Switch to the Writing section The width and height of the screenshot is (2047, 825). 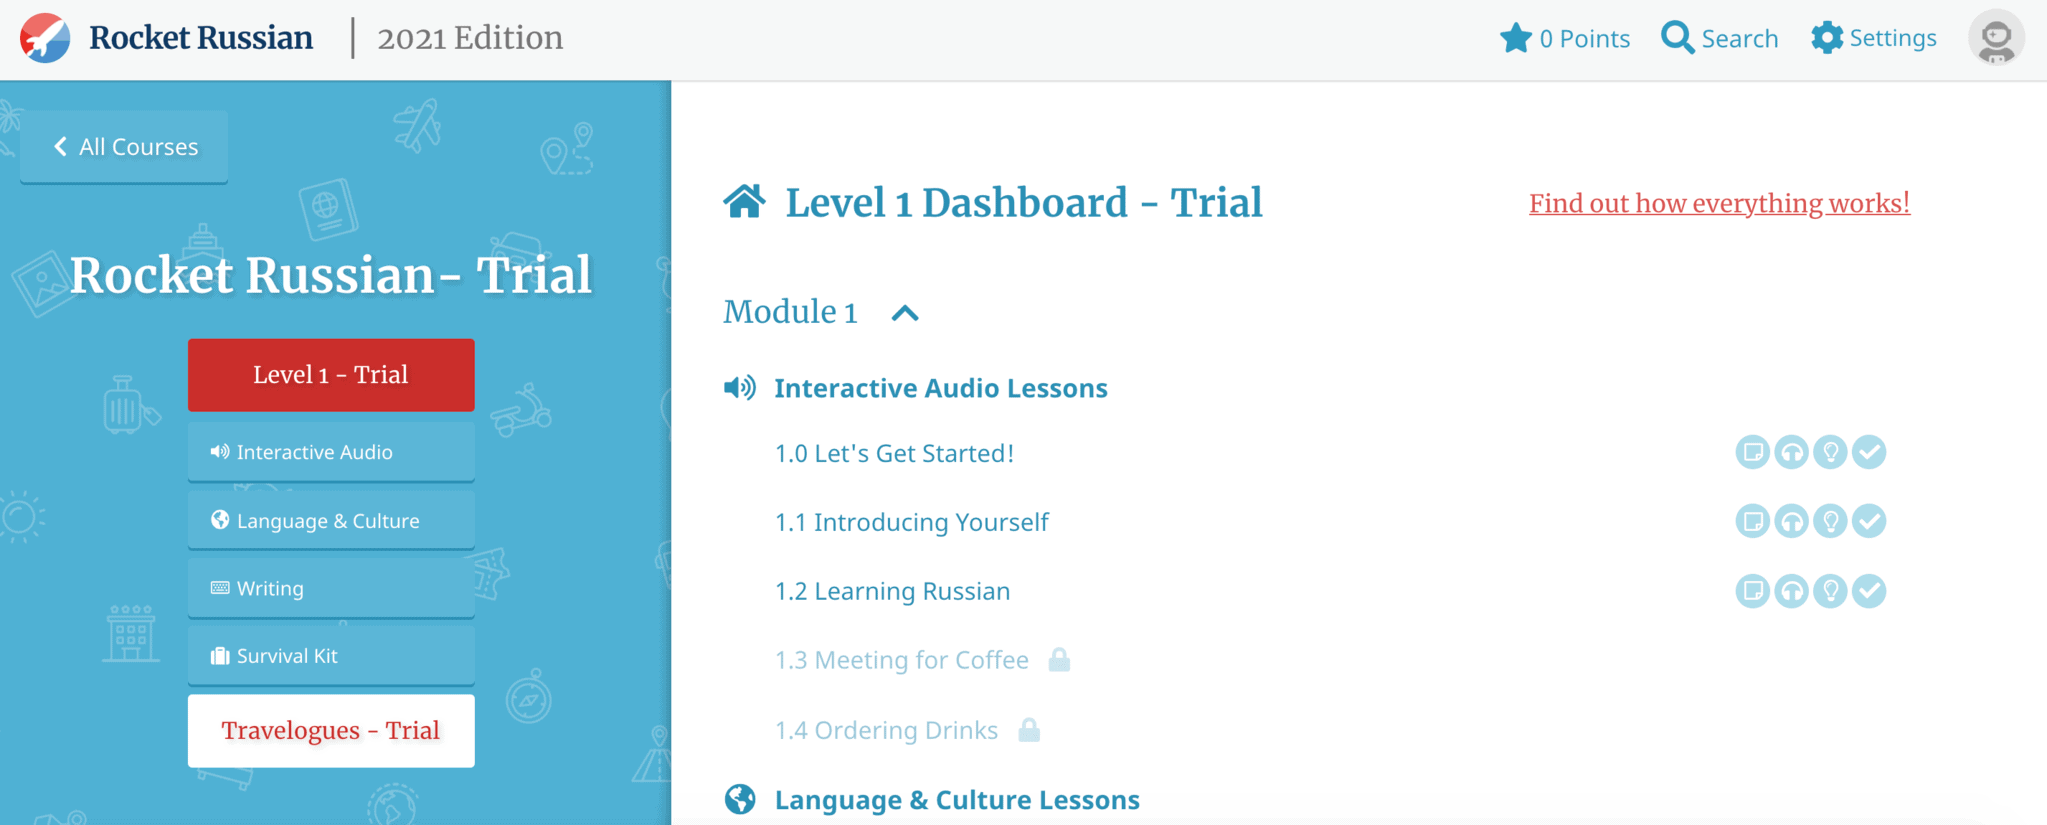(x=330, y=588)
